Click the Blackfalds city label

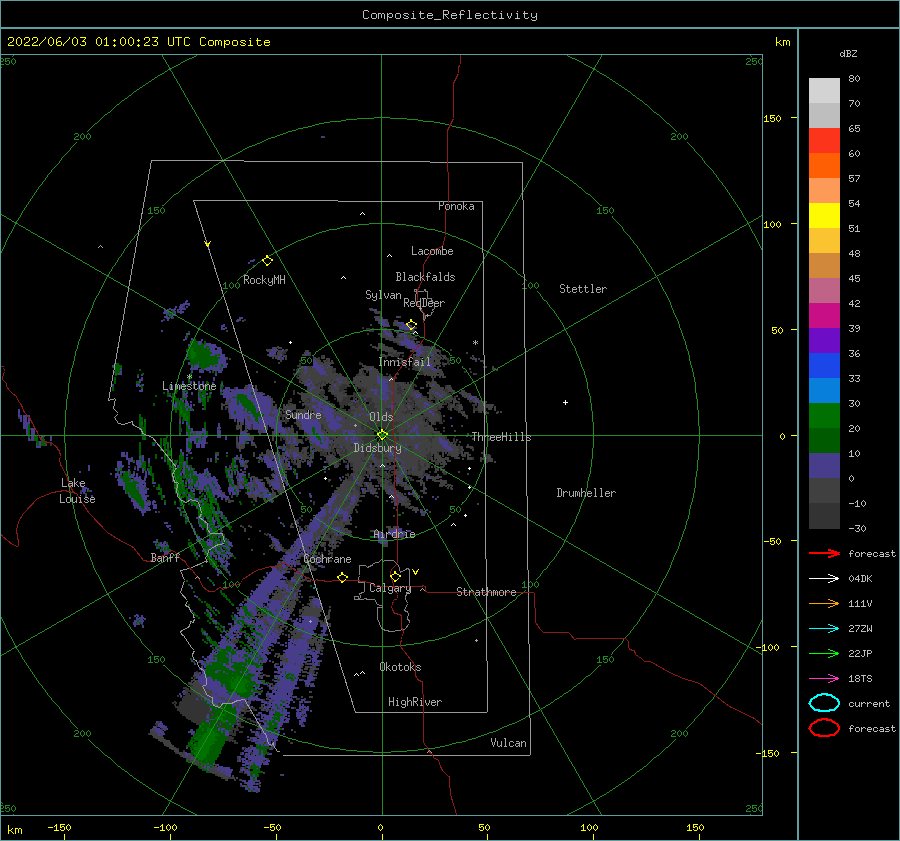click(x=425, y=277)
